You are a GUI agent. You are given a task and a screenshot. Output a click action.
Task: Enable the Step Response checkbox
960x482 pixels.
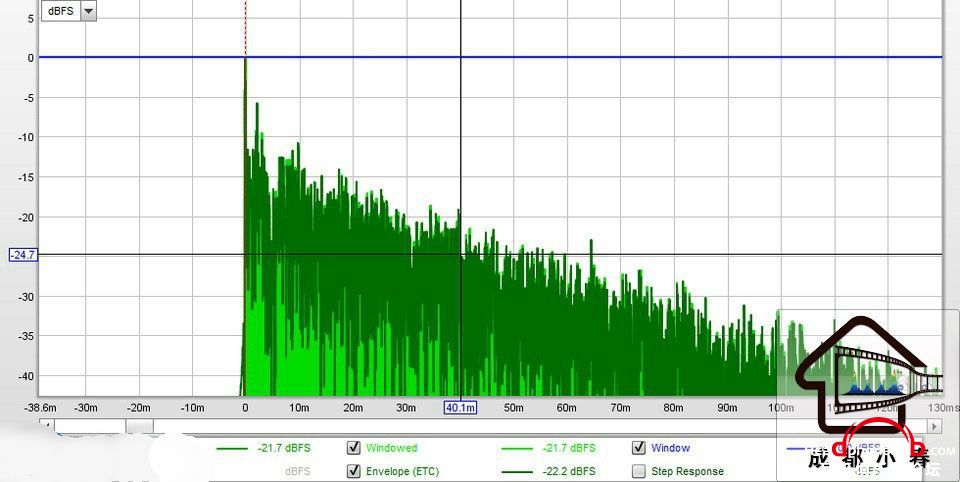(639, 471)
